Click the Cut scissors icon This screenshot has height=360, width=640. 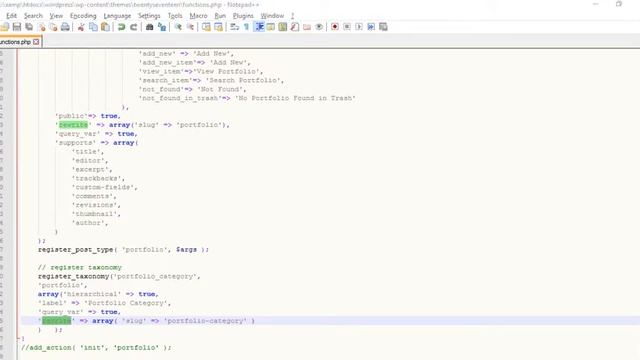[81, 27]
